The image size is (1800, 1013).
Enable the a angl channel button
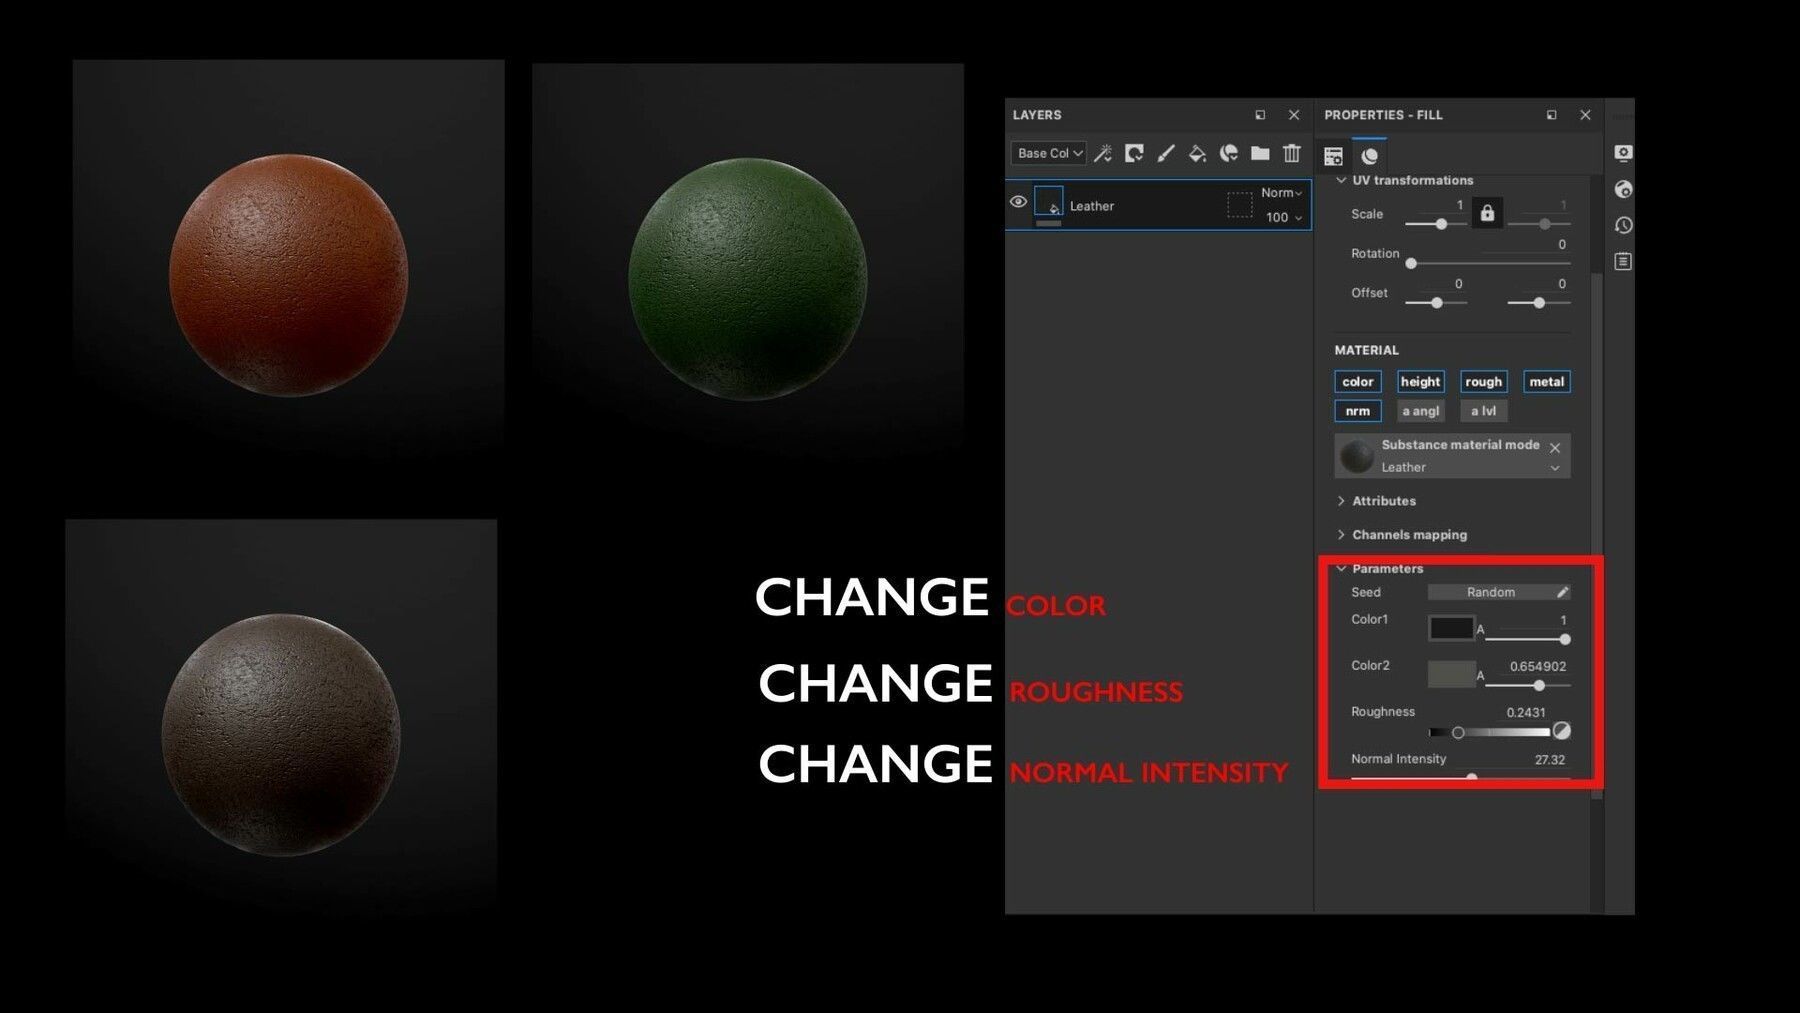tap(1420, 411)
